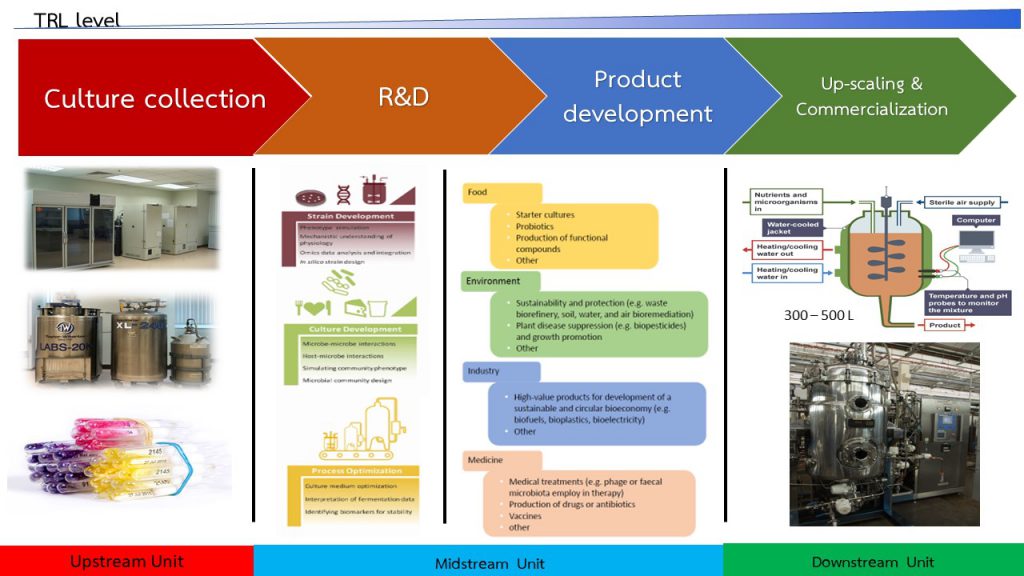The width and height of the screenshot is (1024, 576).
Task: Select the liquid nitrogen tanks photo
Action: coord(122,340)
